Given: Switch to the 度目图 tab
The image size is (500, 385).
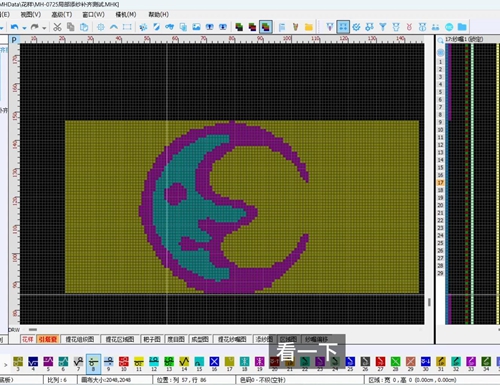Looking at the screenshot, I should click(176, 339).
